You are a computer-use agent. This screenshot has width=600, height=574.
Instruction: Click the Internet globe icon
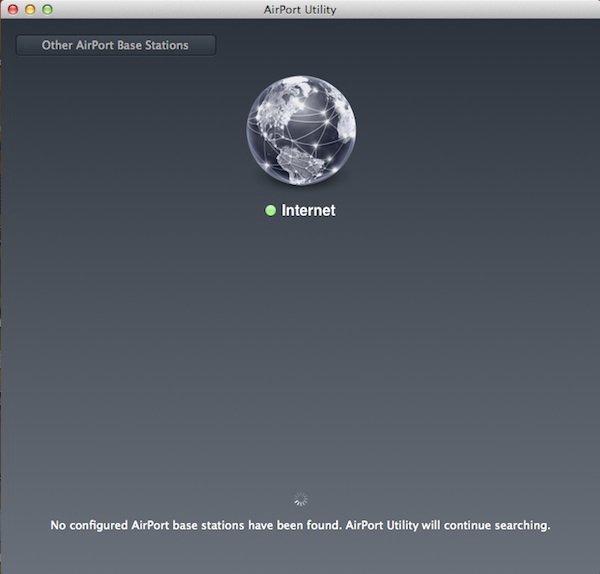pos(300,129)
